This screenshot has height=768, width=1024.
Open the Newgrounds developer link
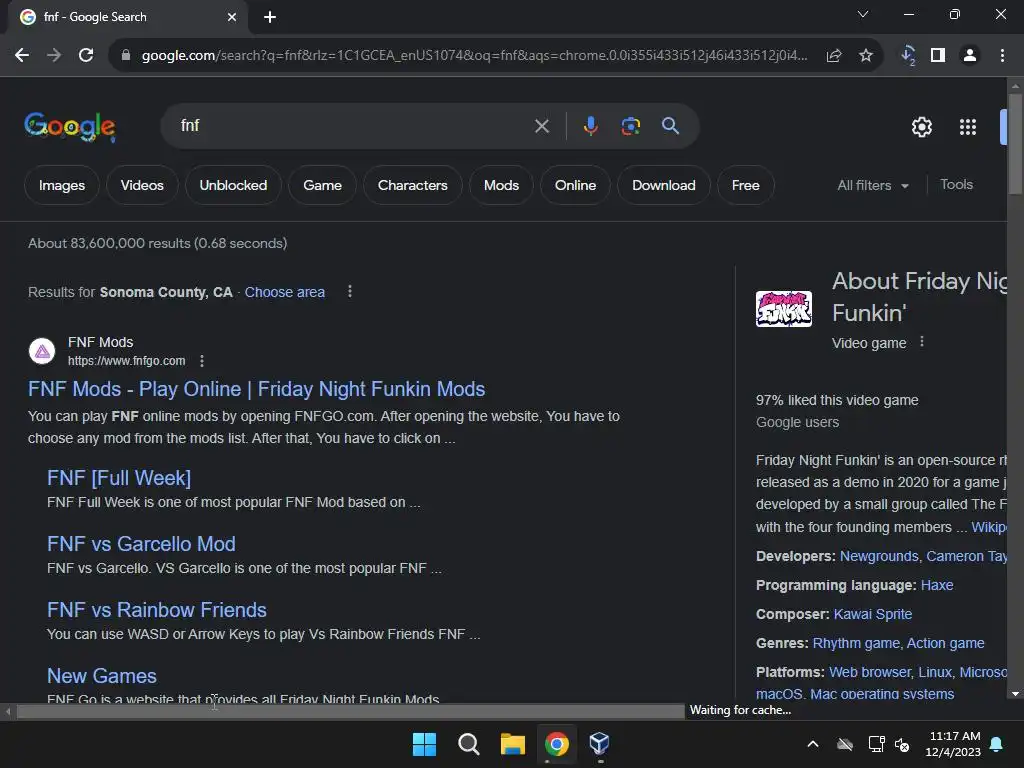pos(879,556)
